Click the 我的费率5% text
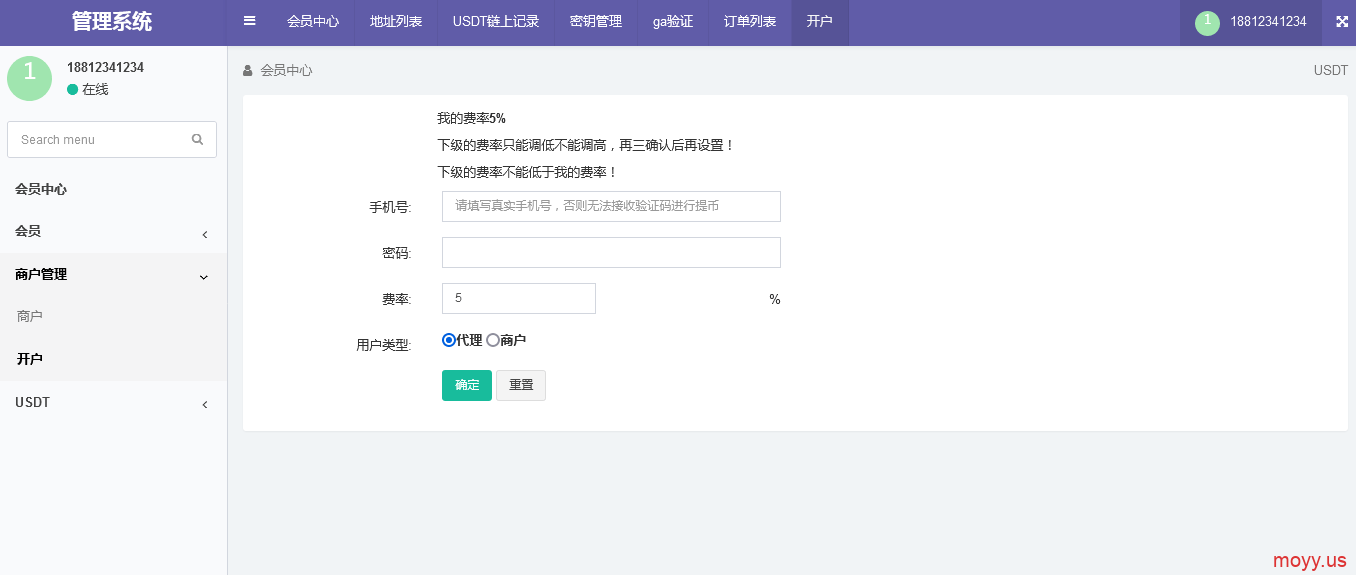This screenshot has width=1356, height=575. click(x=471, y=118)
